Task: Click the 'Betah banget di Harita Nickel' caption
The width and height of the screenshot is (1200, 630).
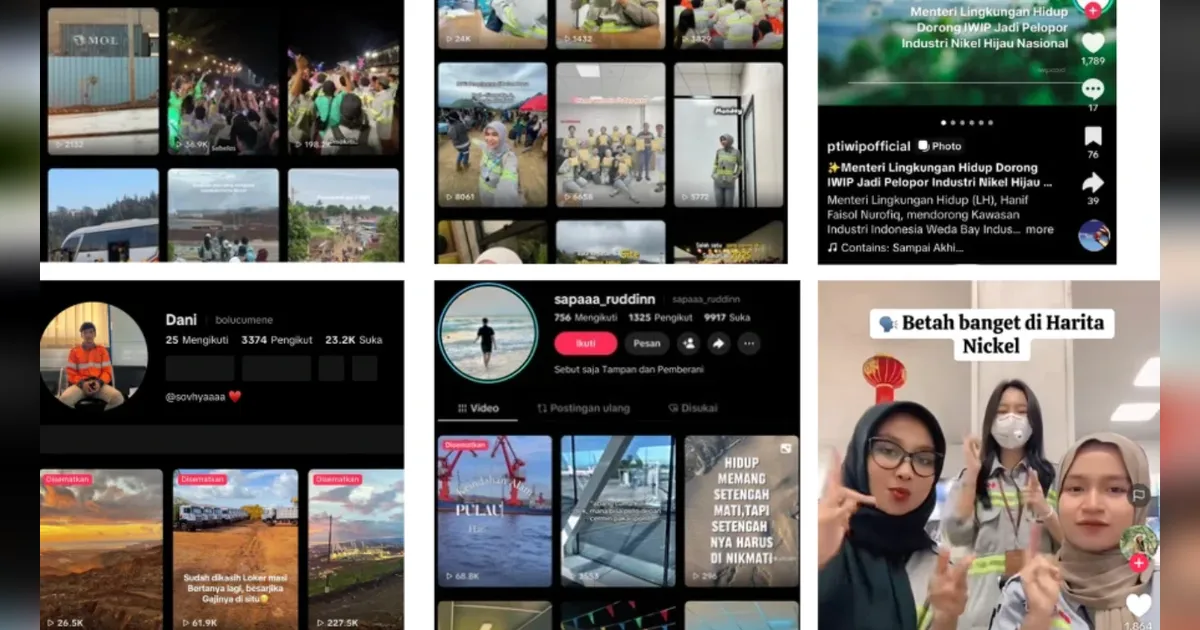Action: pyautogui.click(x=993, y=335)
